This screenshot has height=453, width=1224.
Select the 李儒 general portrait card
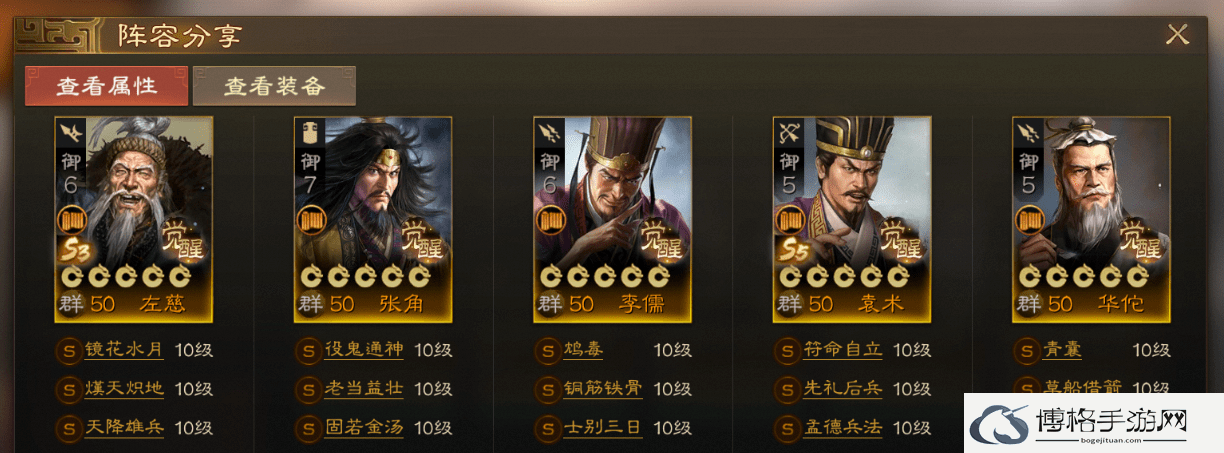(612, 219)
